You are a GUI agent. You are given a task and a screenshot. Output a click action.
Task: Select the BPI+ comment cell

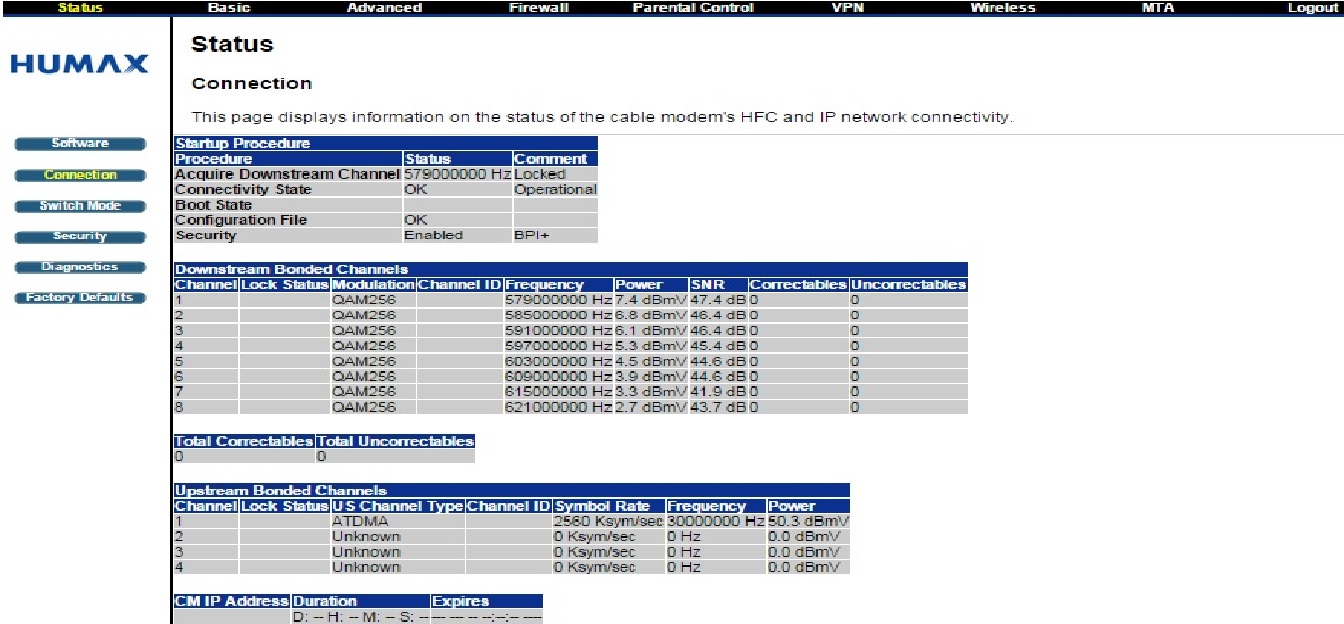click(x=555, y=235)
